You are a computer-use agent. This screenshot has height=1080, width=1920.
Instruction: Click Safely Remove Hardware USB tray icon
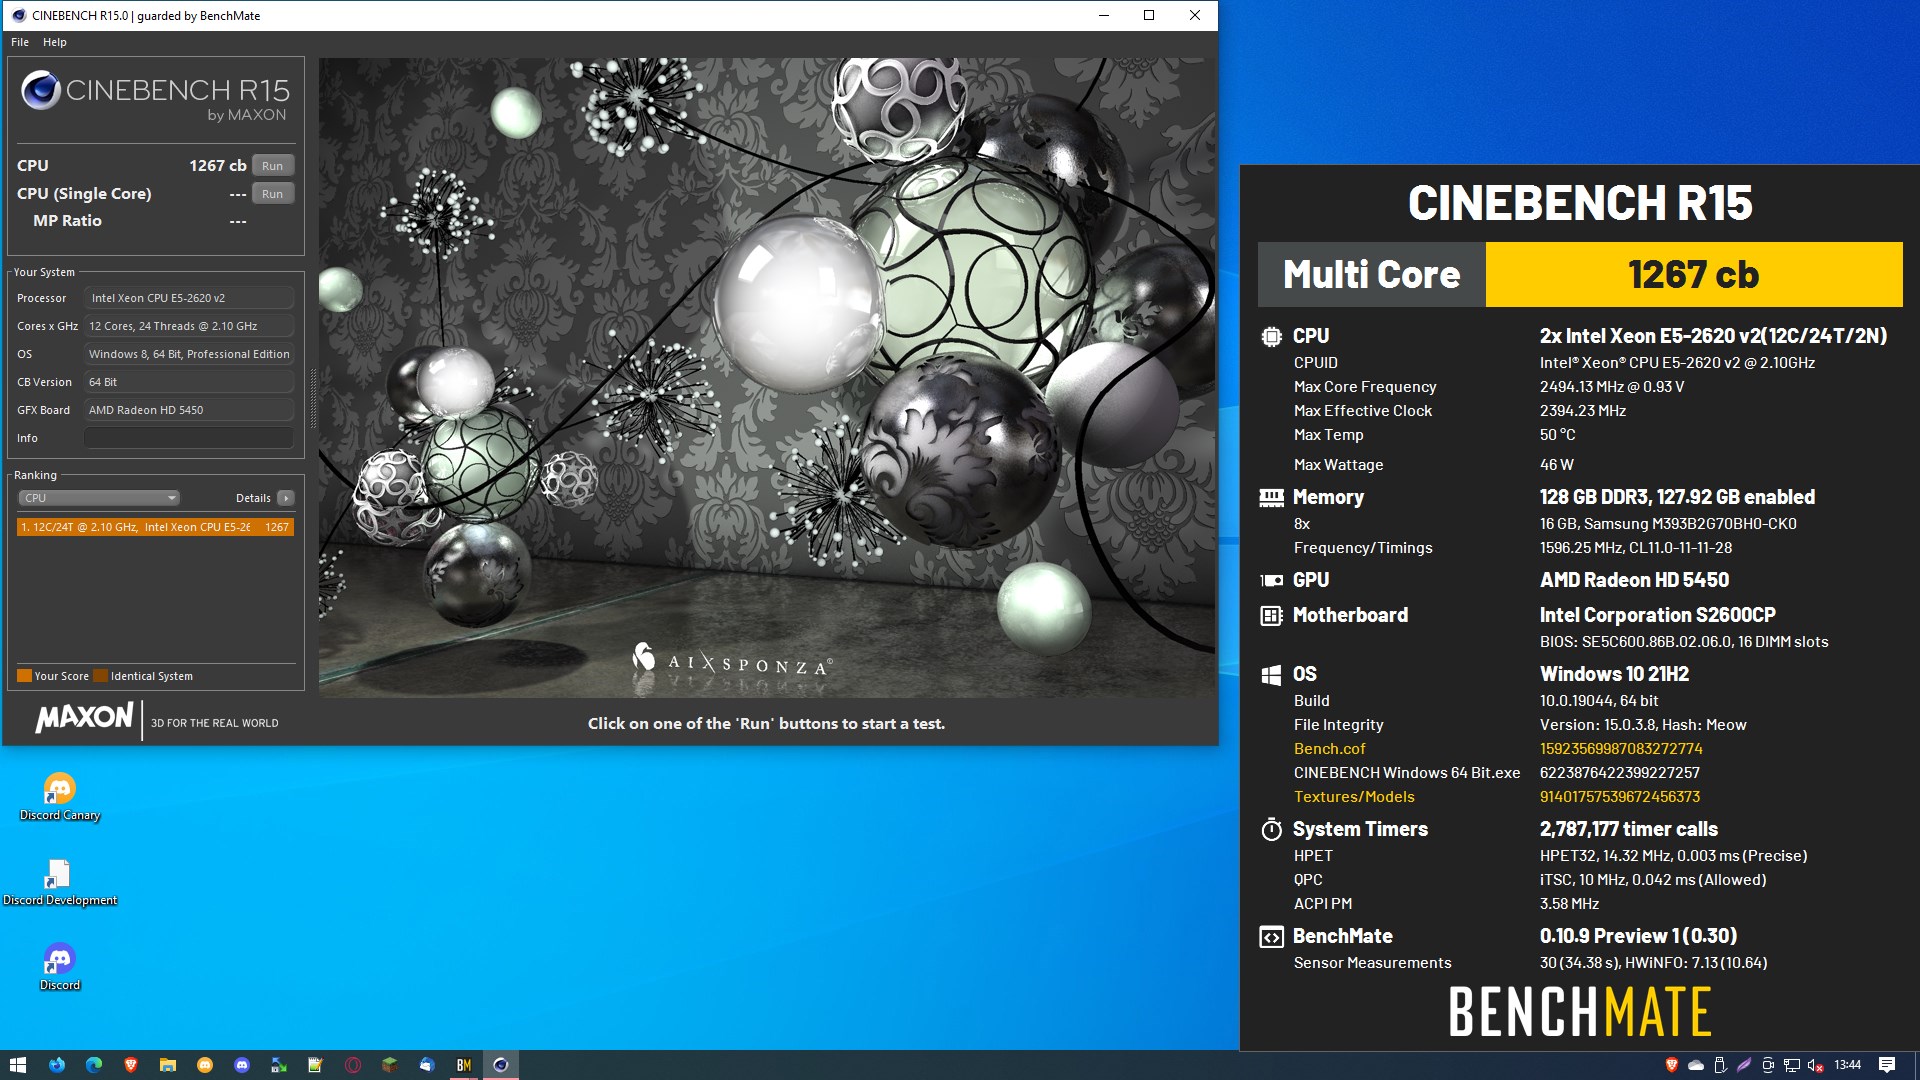coord(1720,1065)
